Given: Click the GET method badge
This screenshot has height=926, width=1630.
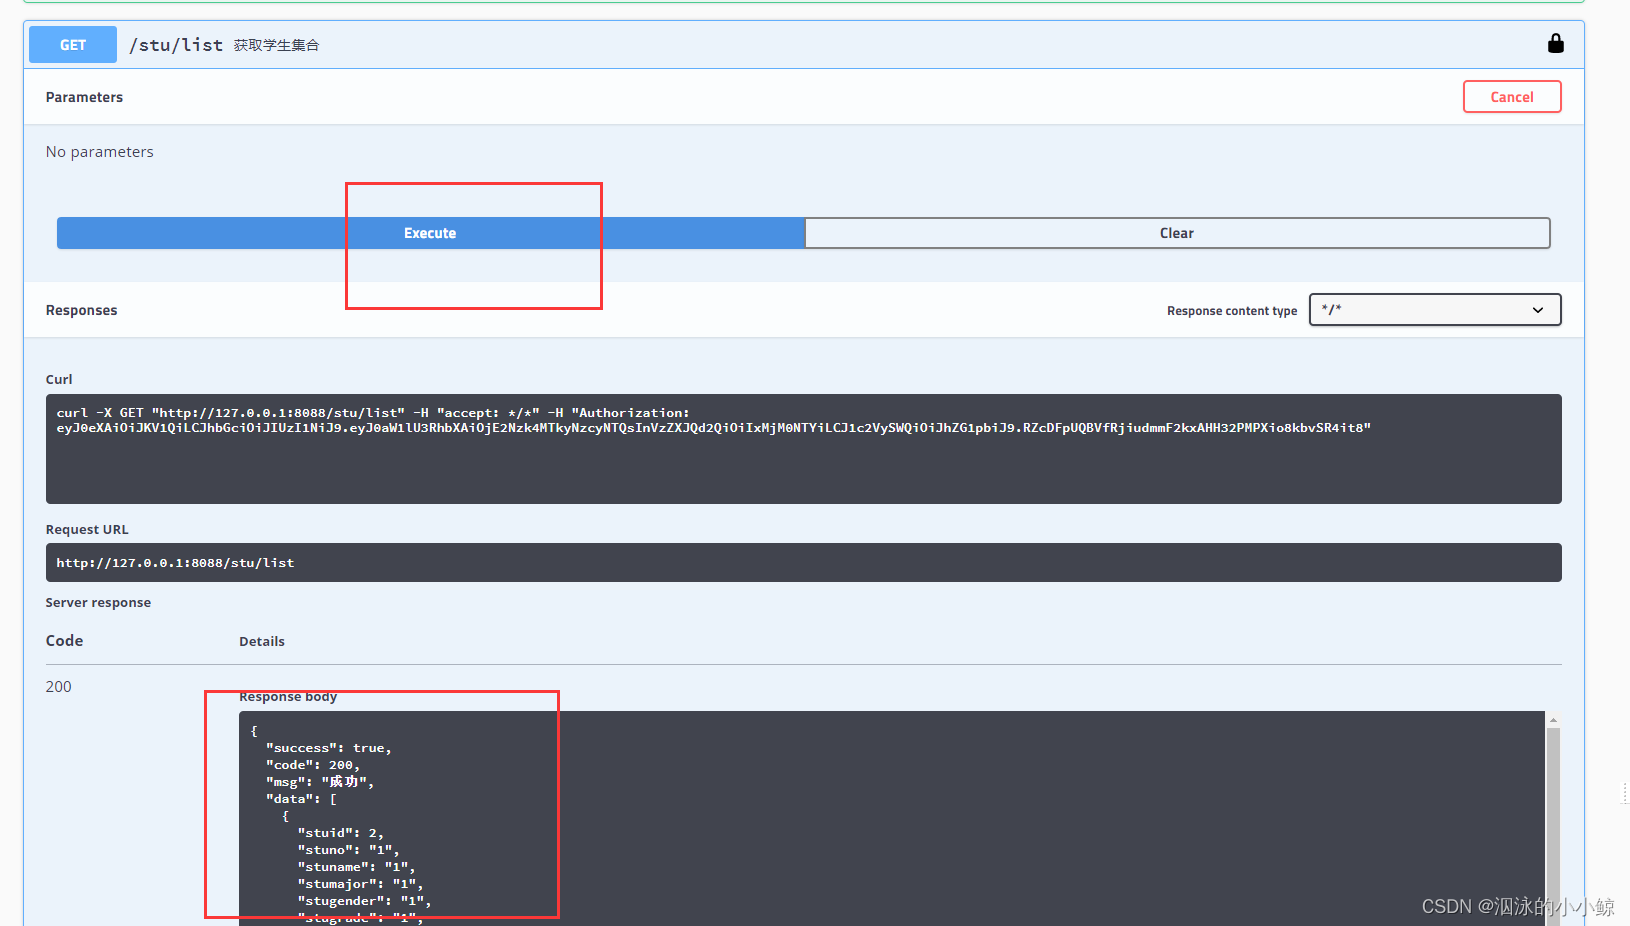Looking at the screenshot, I should point(73,45).
